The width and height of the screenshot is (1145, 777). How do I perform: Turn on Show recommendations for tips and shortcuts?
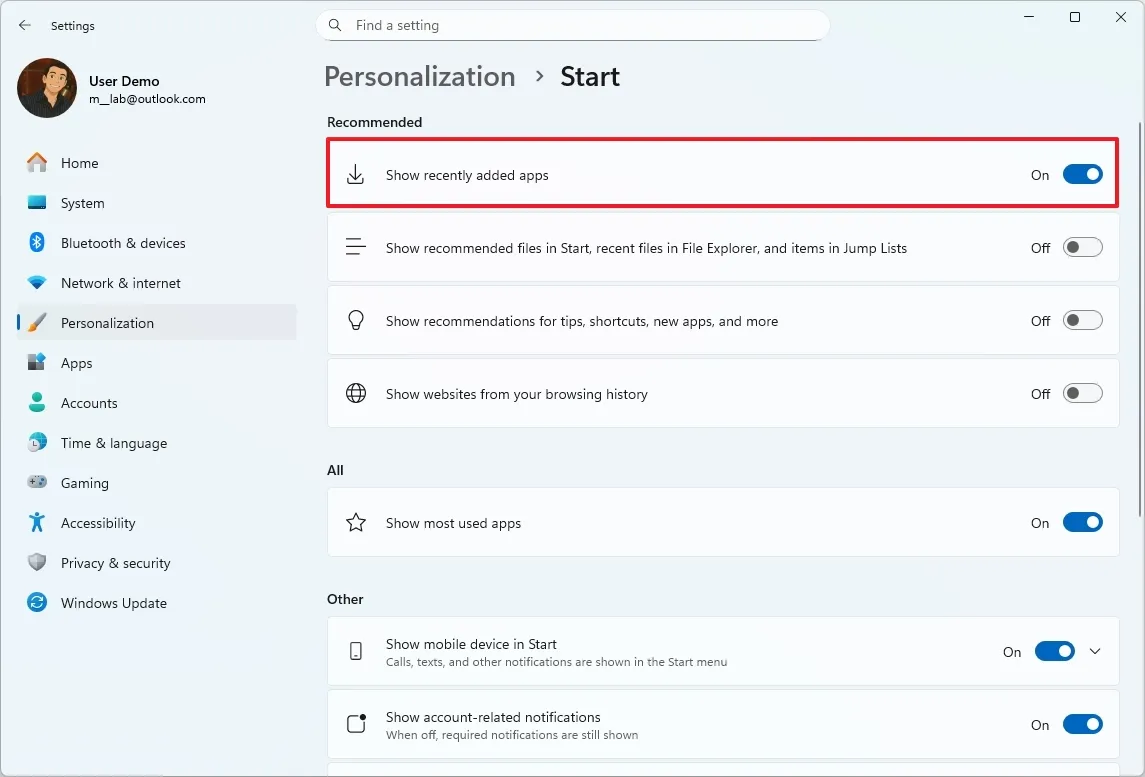pyautogui.click(x=1082, y=320)
